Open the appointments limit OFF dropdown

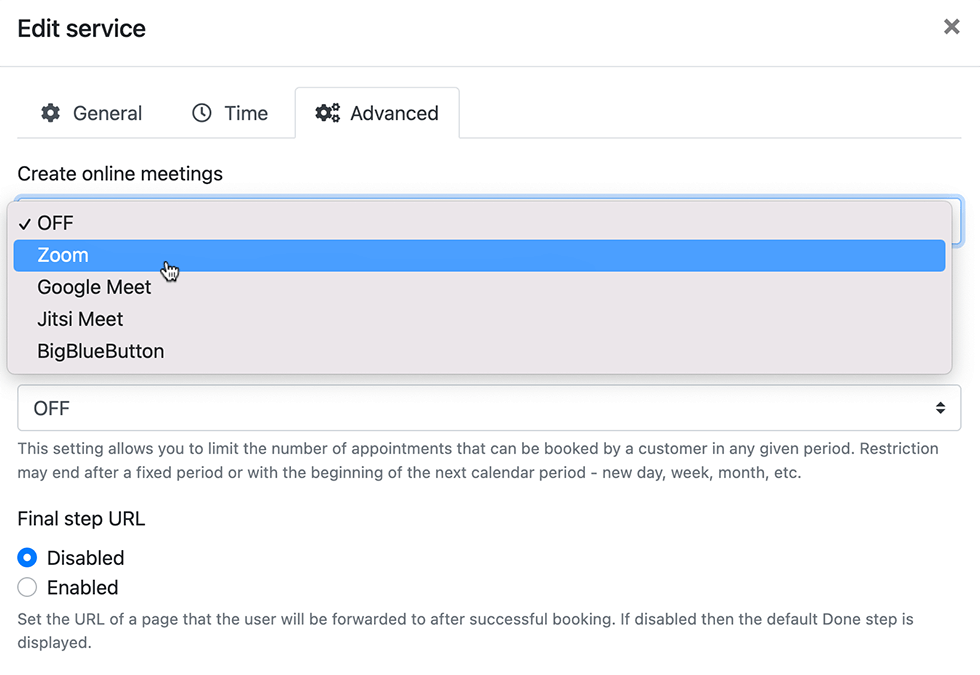[x=488, y=408]
